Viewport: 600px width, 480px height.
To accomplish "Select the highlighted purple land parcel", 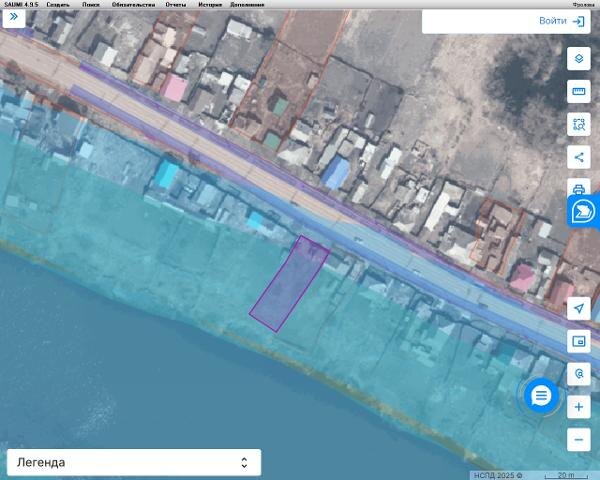I will click(289, 284).
